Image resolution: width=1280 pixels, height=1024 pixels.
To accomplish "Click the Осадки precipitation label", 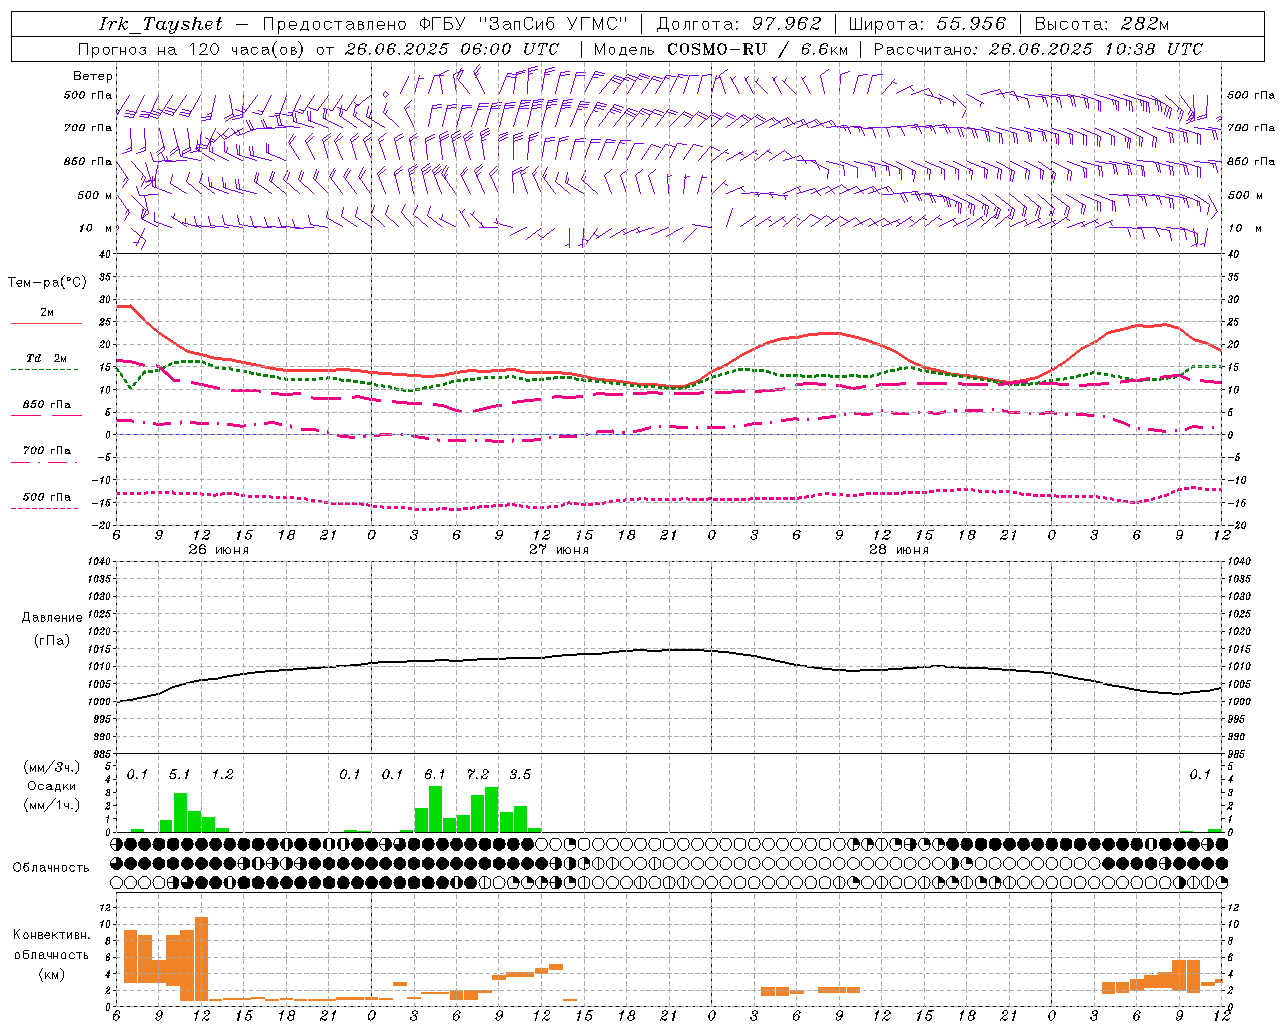I will [52, 786].
